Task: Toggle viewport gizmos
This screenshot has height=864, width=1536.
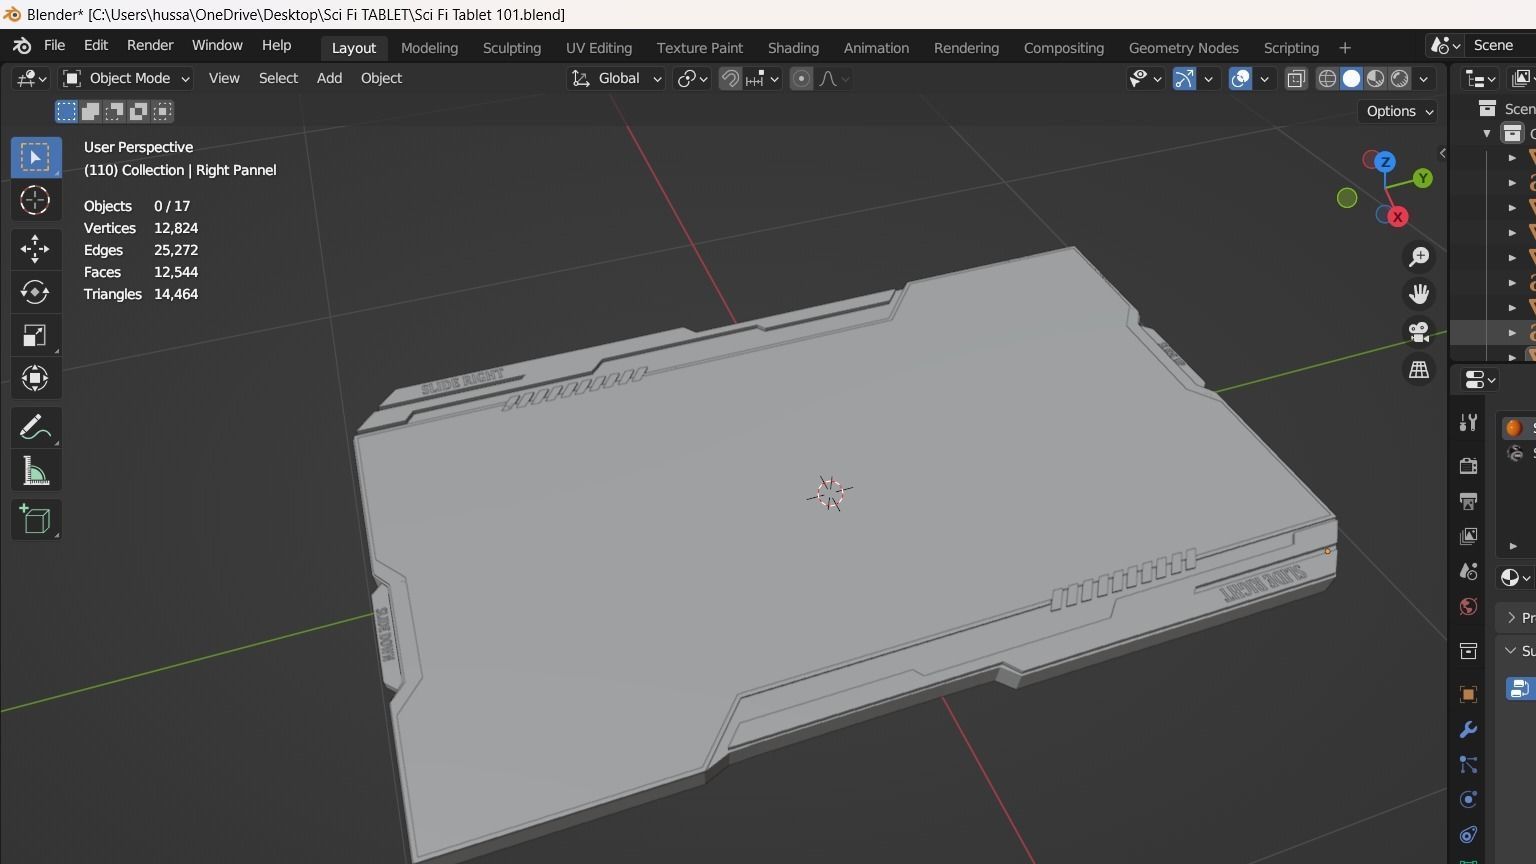Action: pos(1184,79)
